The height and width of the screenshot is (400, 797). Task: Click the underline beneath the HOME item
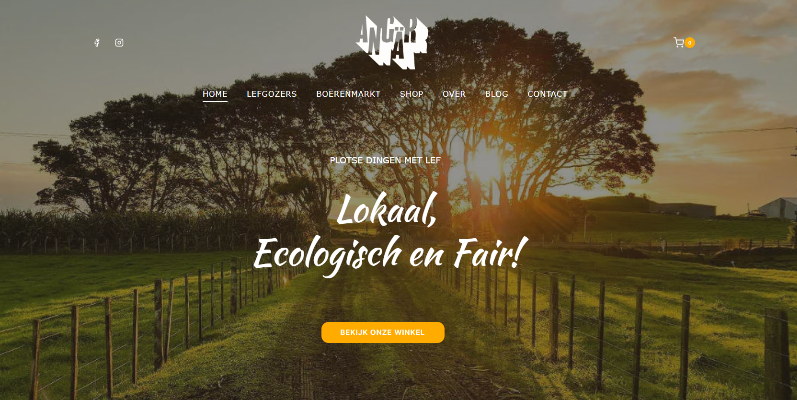coord(215,101)
